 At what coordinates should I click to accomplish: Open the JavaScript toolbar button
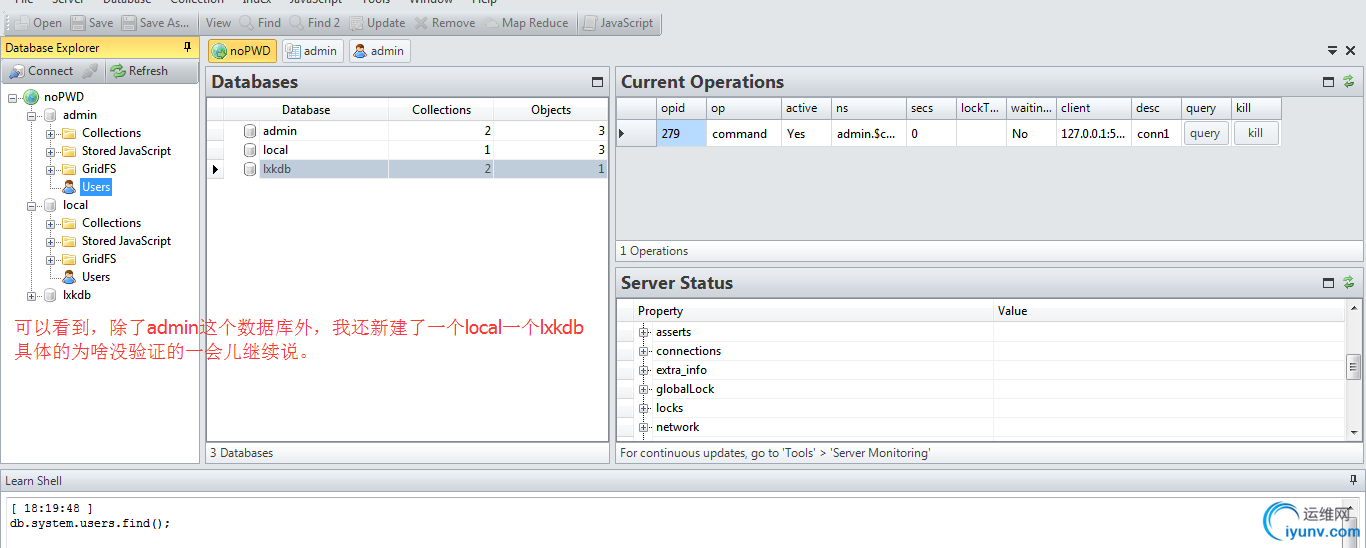point(618,23)
